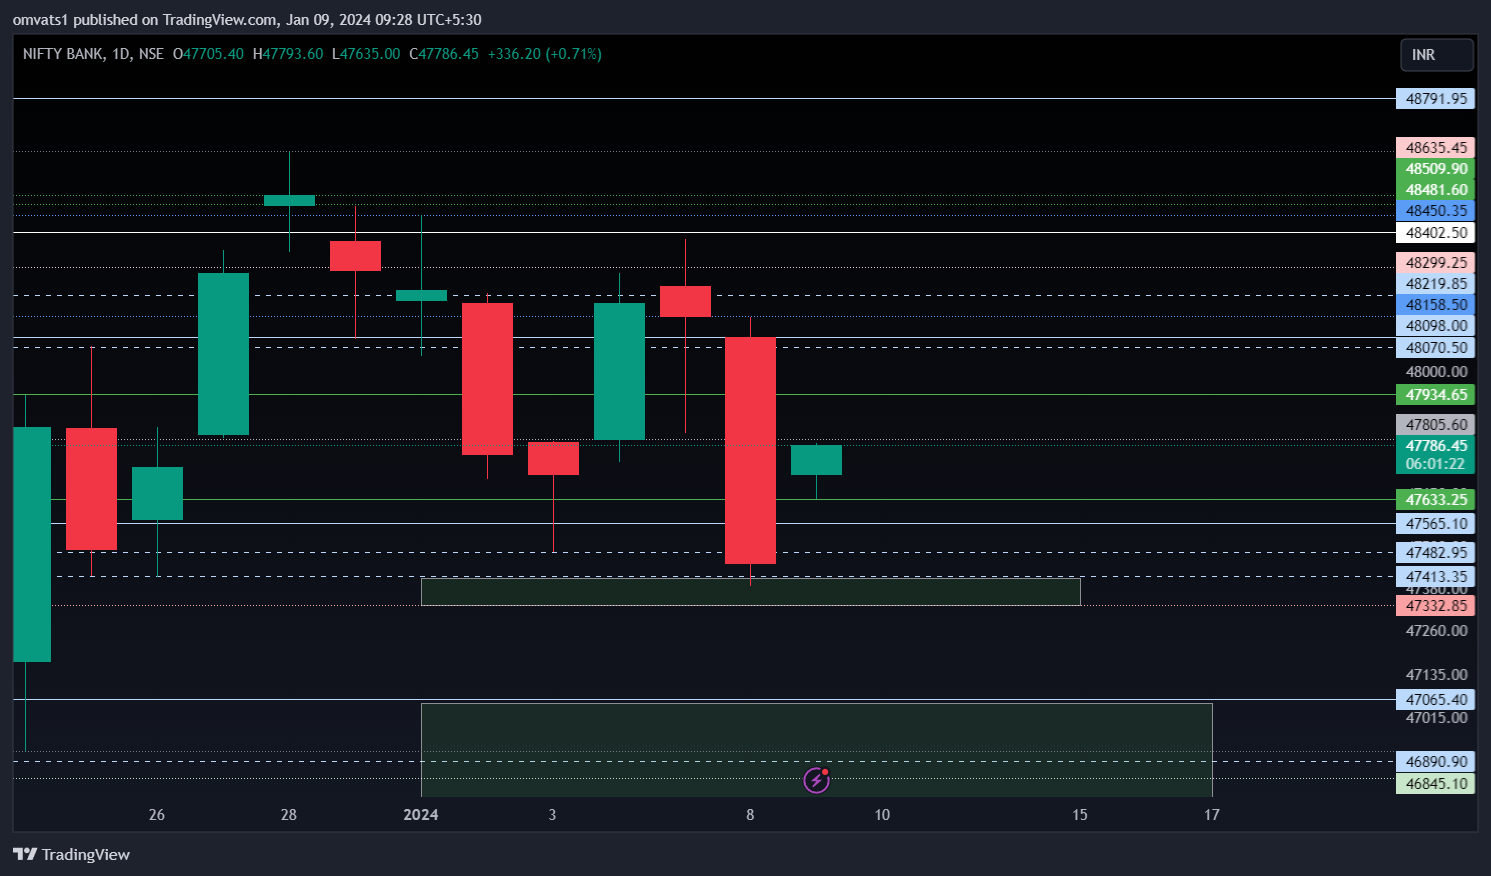Screen dimensions: 1491x876
Task: Click the +336.20 (+0.71%) change value
Action: 545,54
